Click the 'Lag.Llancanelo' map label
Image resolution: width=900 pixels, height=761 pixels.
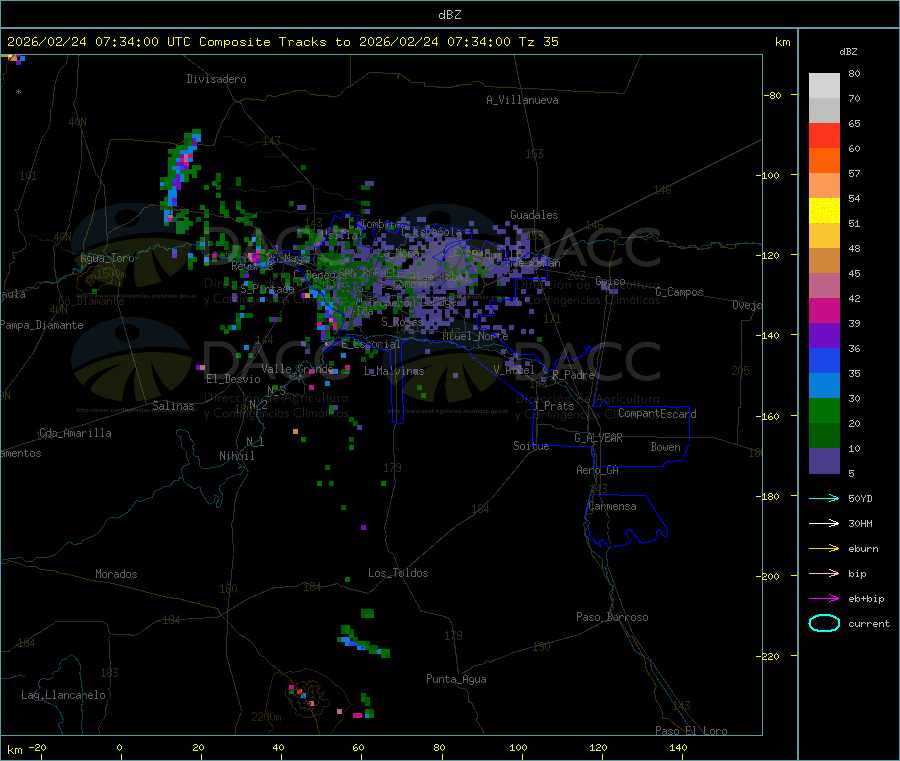point(64,695)
